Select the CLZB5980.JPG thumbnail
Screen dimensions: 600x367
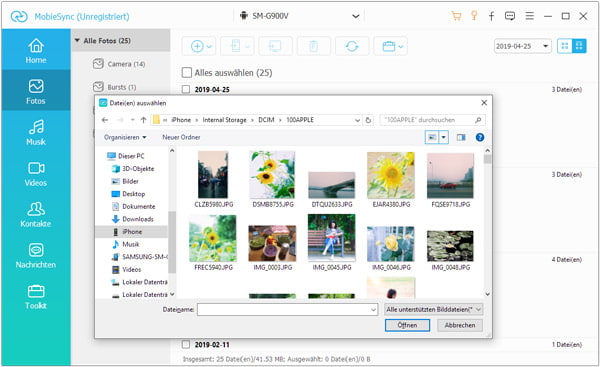point(213,179)
